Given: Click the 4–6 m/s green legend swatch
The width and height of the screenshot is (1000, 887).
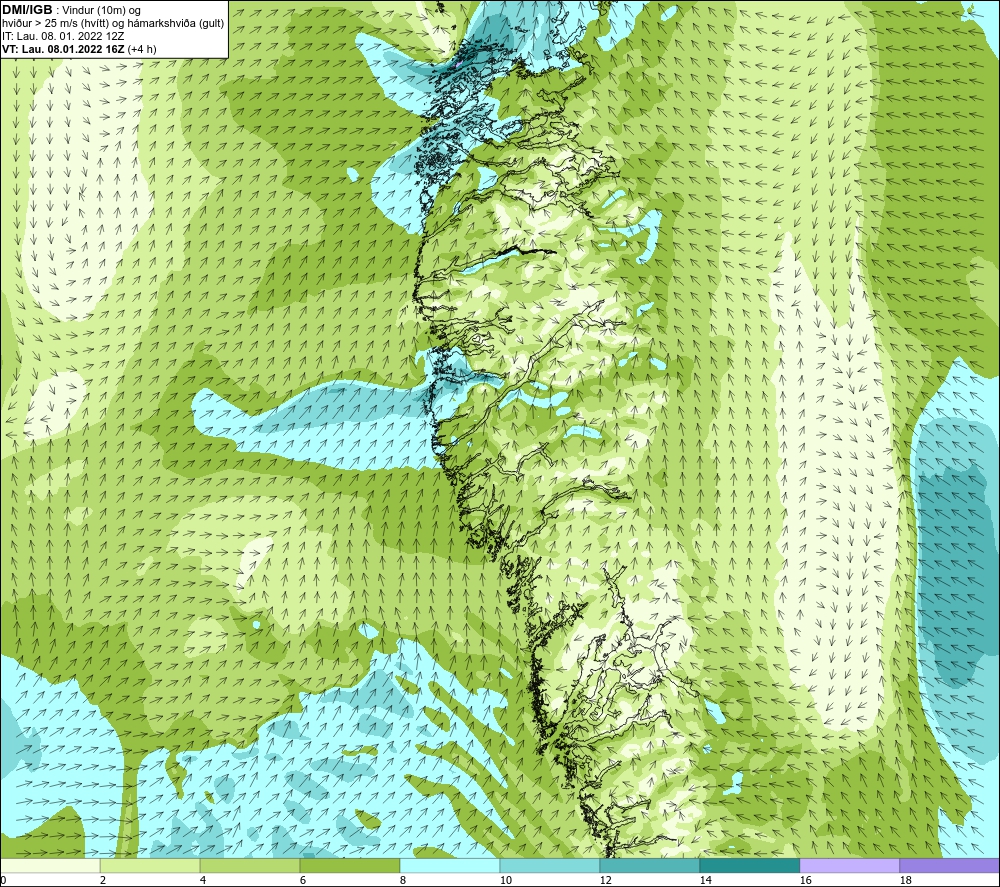Looking at the screenshot, I should coord(250,865).
